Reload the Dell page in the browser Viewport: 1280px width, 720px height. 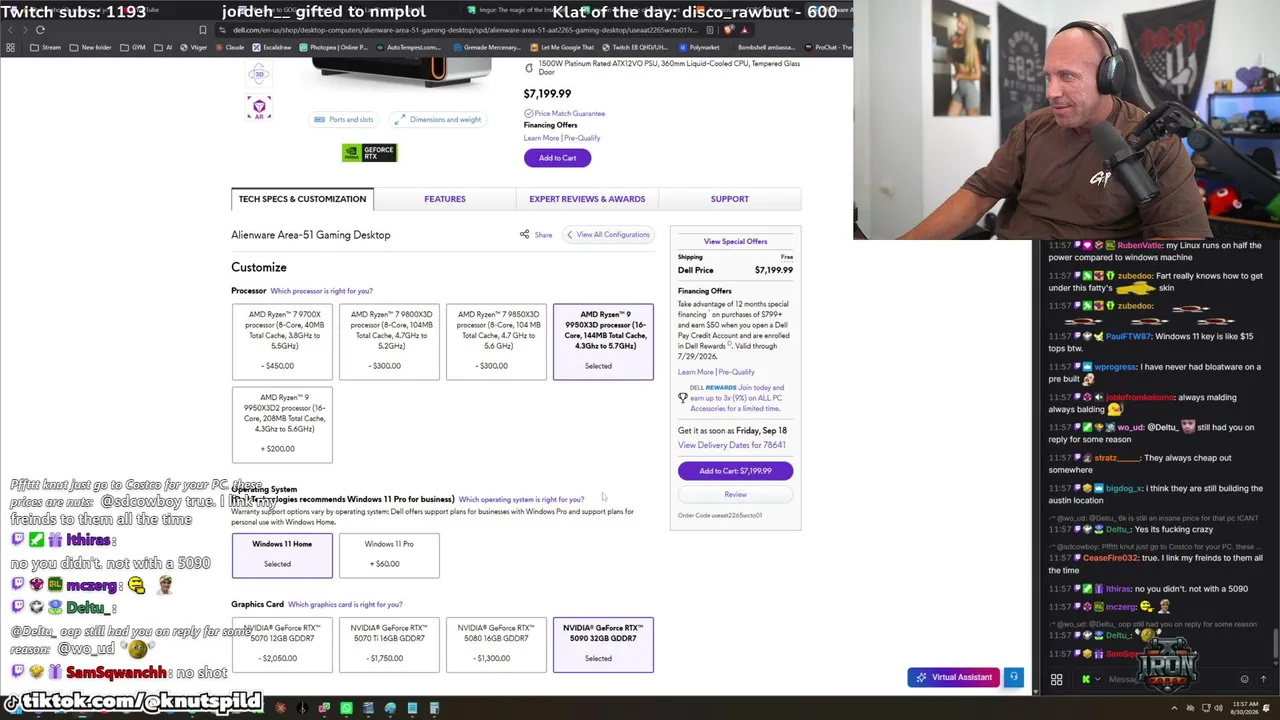pyautogui.click(x=40, y=30)
